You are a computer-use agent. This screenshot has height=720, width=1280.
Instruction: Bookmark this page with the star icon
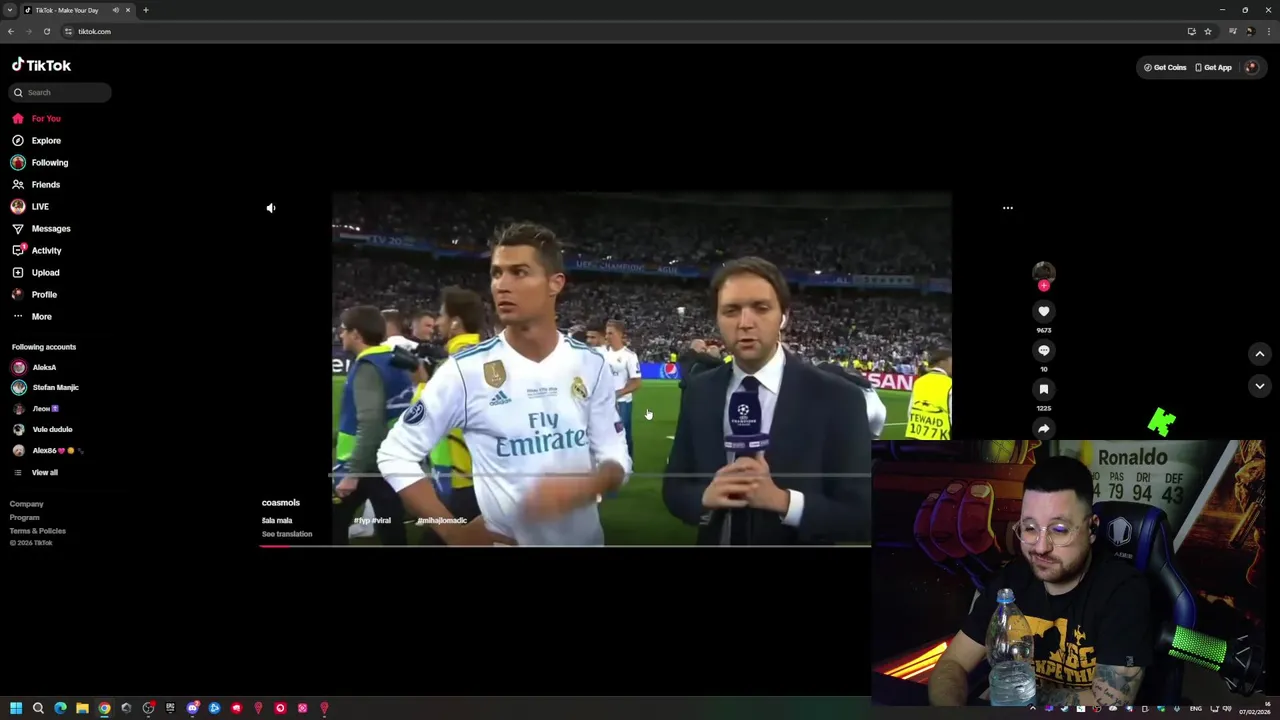pyautogui.click(x=1207, y=31)
